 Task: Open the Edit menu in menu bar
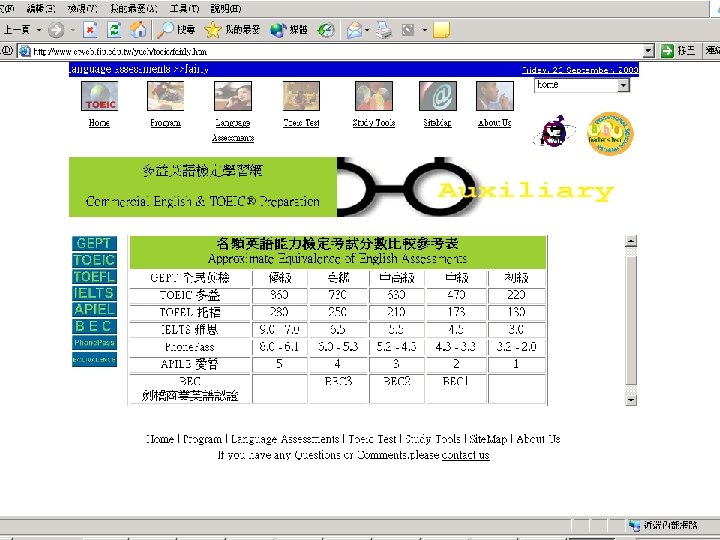point(40,9)
